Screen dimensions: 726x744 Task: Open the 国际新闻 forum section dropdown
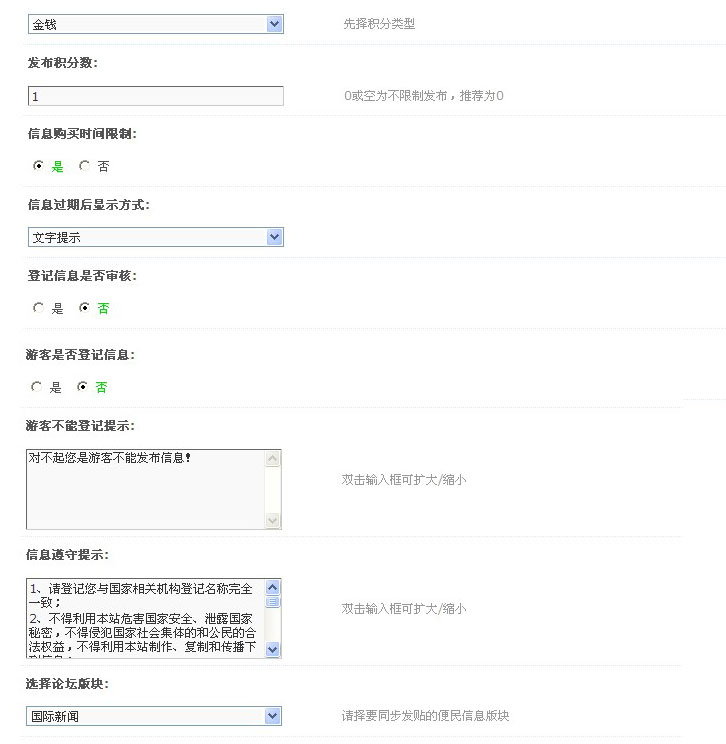click(x=154, y=716)
